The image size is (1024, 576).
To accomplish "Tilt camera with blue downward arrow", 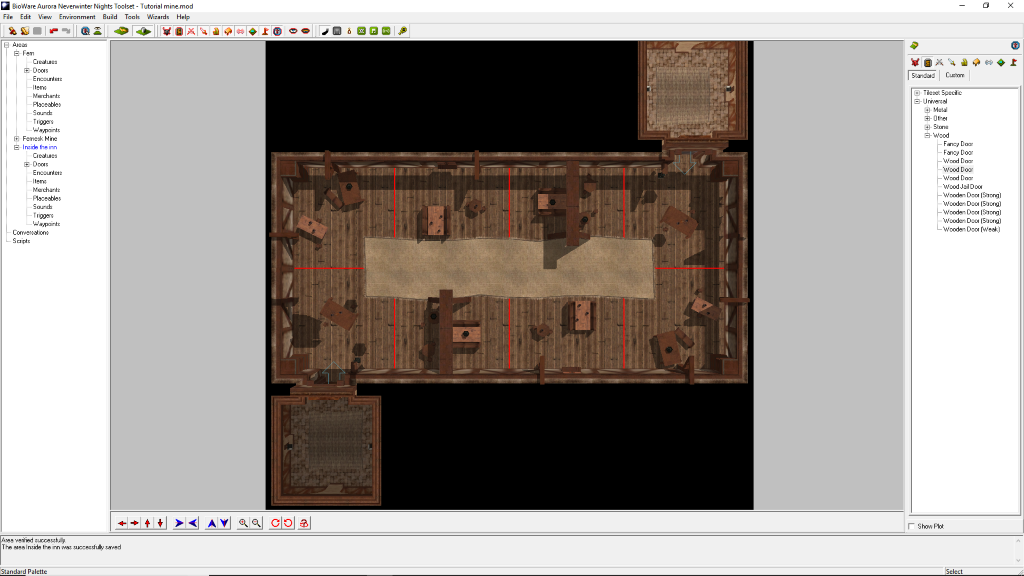I will click(x=224, y=523).
